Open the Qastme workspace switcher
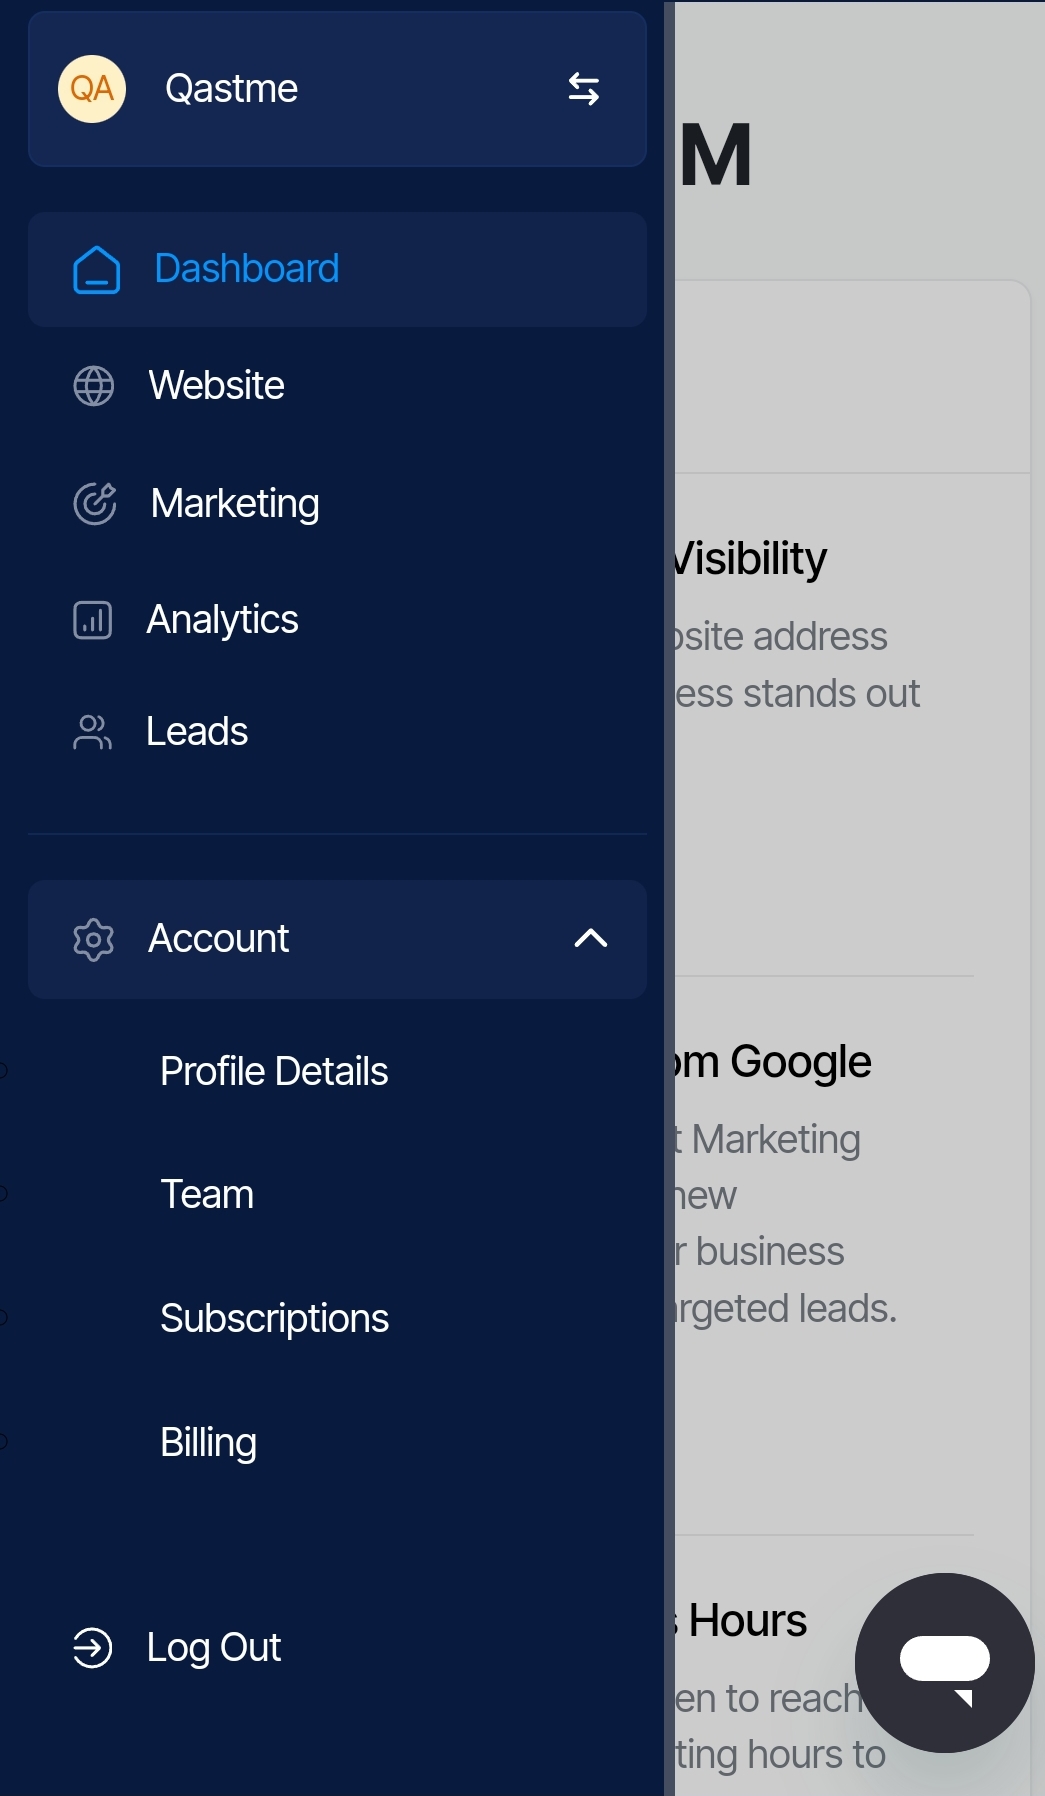This screenshot has width=1045, height=1796. (232, 89)
